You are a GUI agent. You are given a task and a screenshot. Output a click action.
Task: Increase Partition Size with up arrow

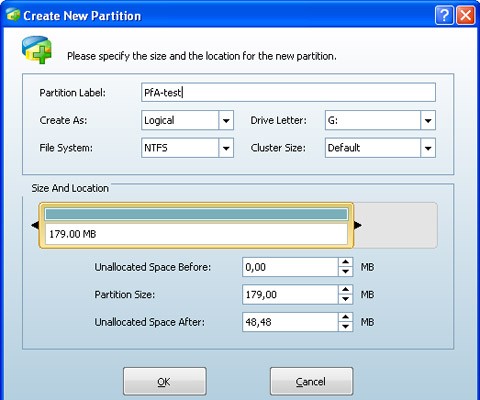coord(346,290)
